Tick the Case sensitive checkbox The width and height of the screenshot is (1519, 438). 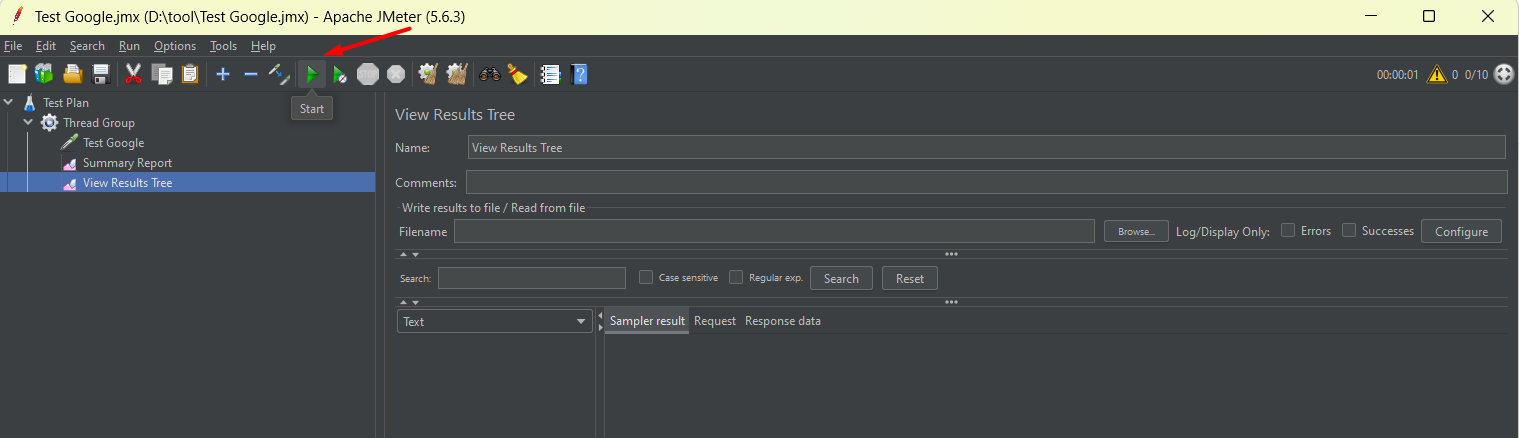[x=646, y=277]
